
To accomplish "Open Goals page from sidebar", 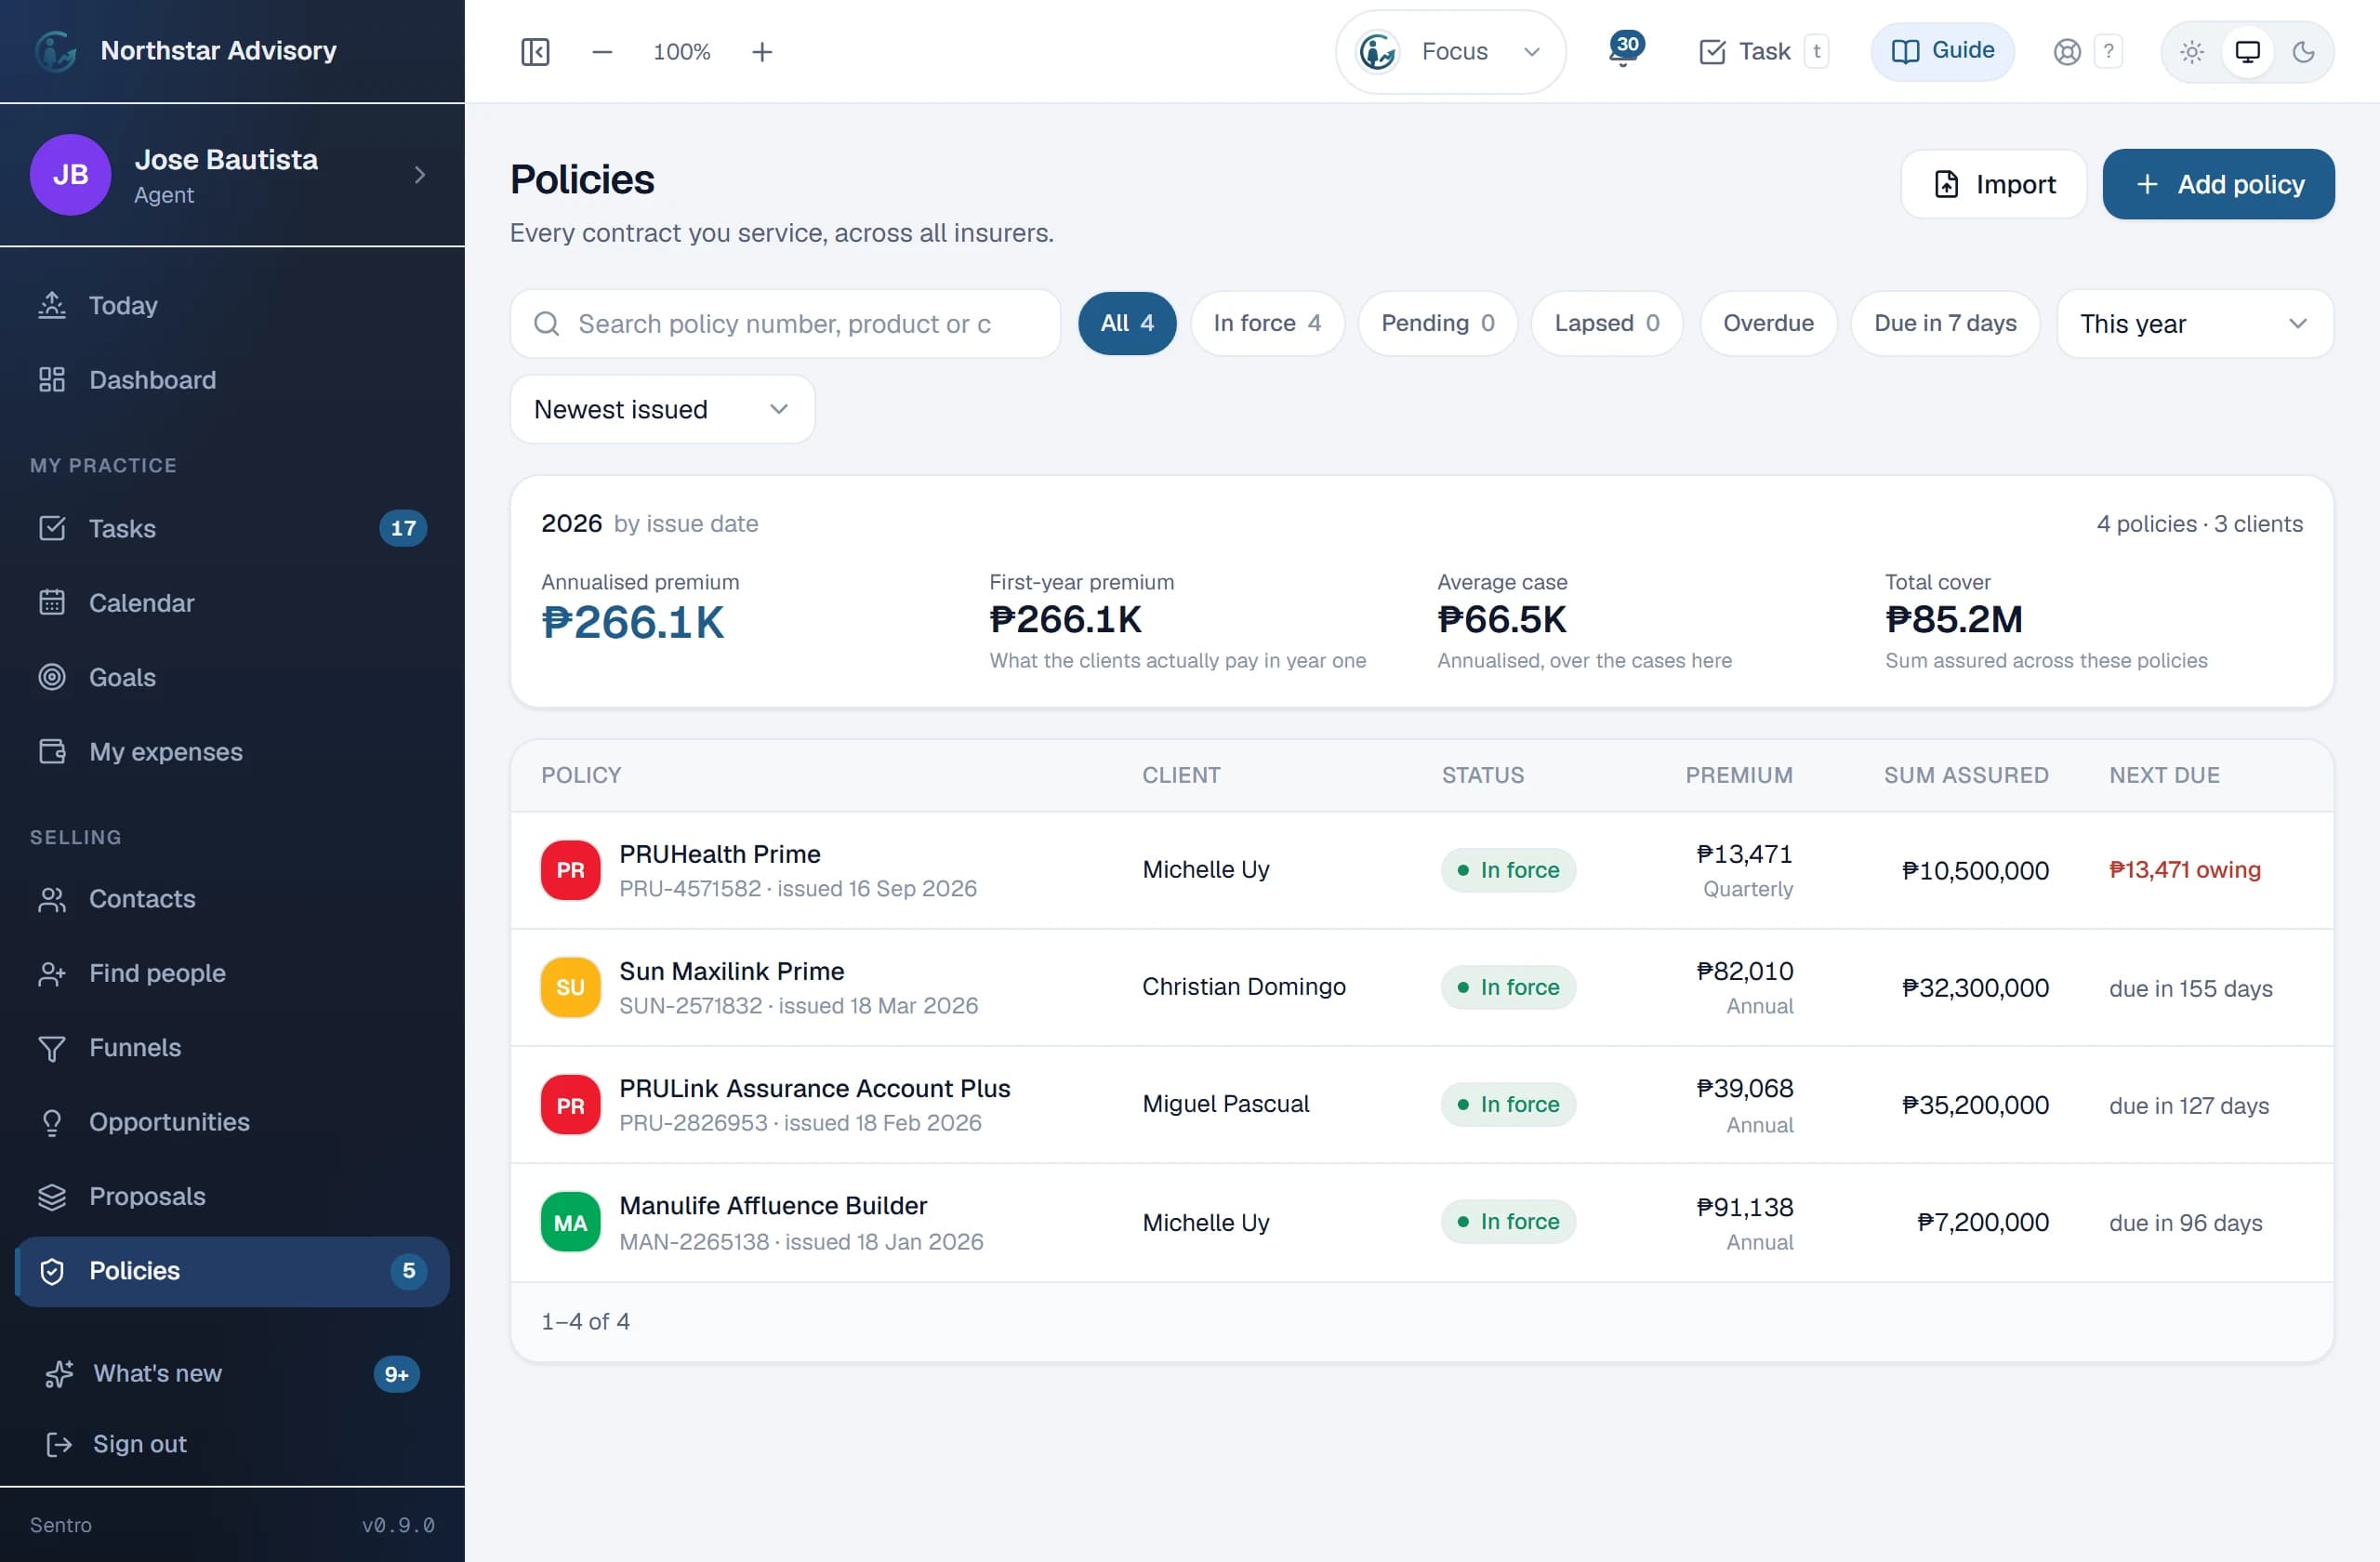I will pos(232,677).
